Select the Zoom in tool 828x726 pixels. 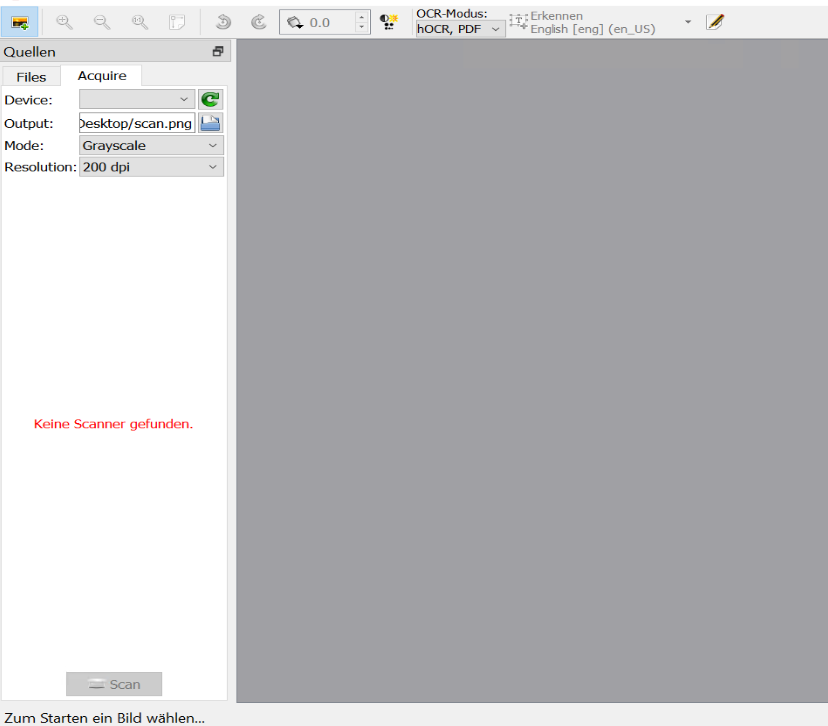tap(63, 21)
